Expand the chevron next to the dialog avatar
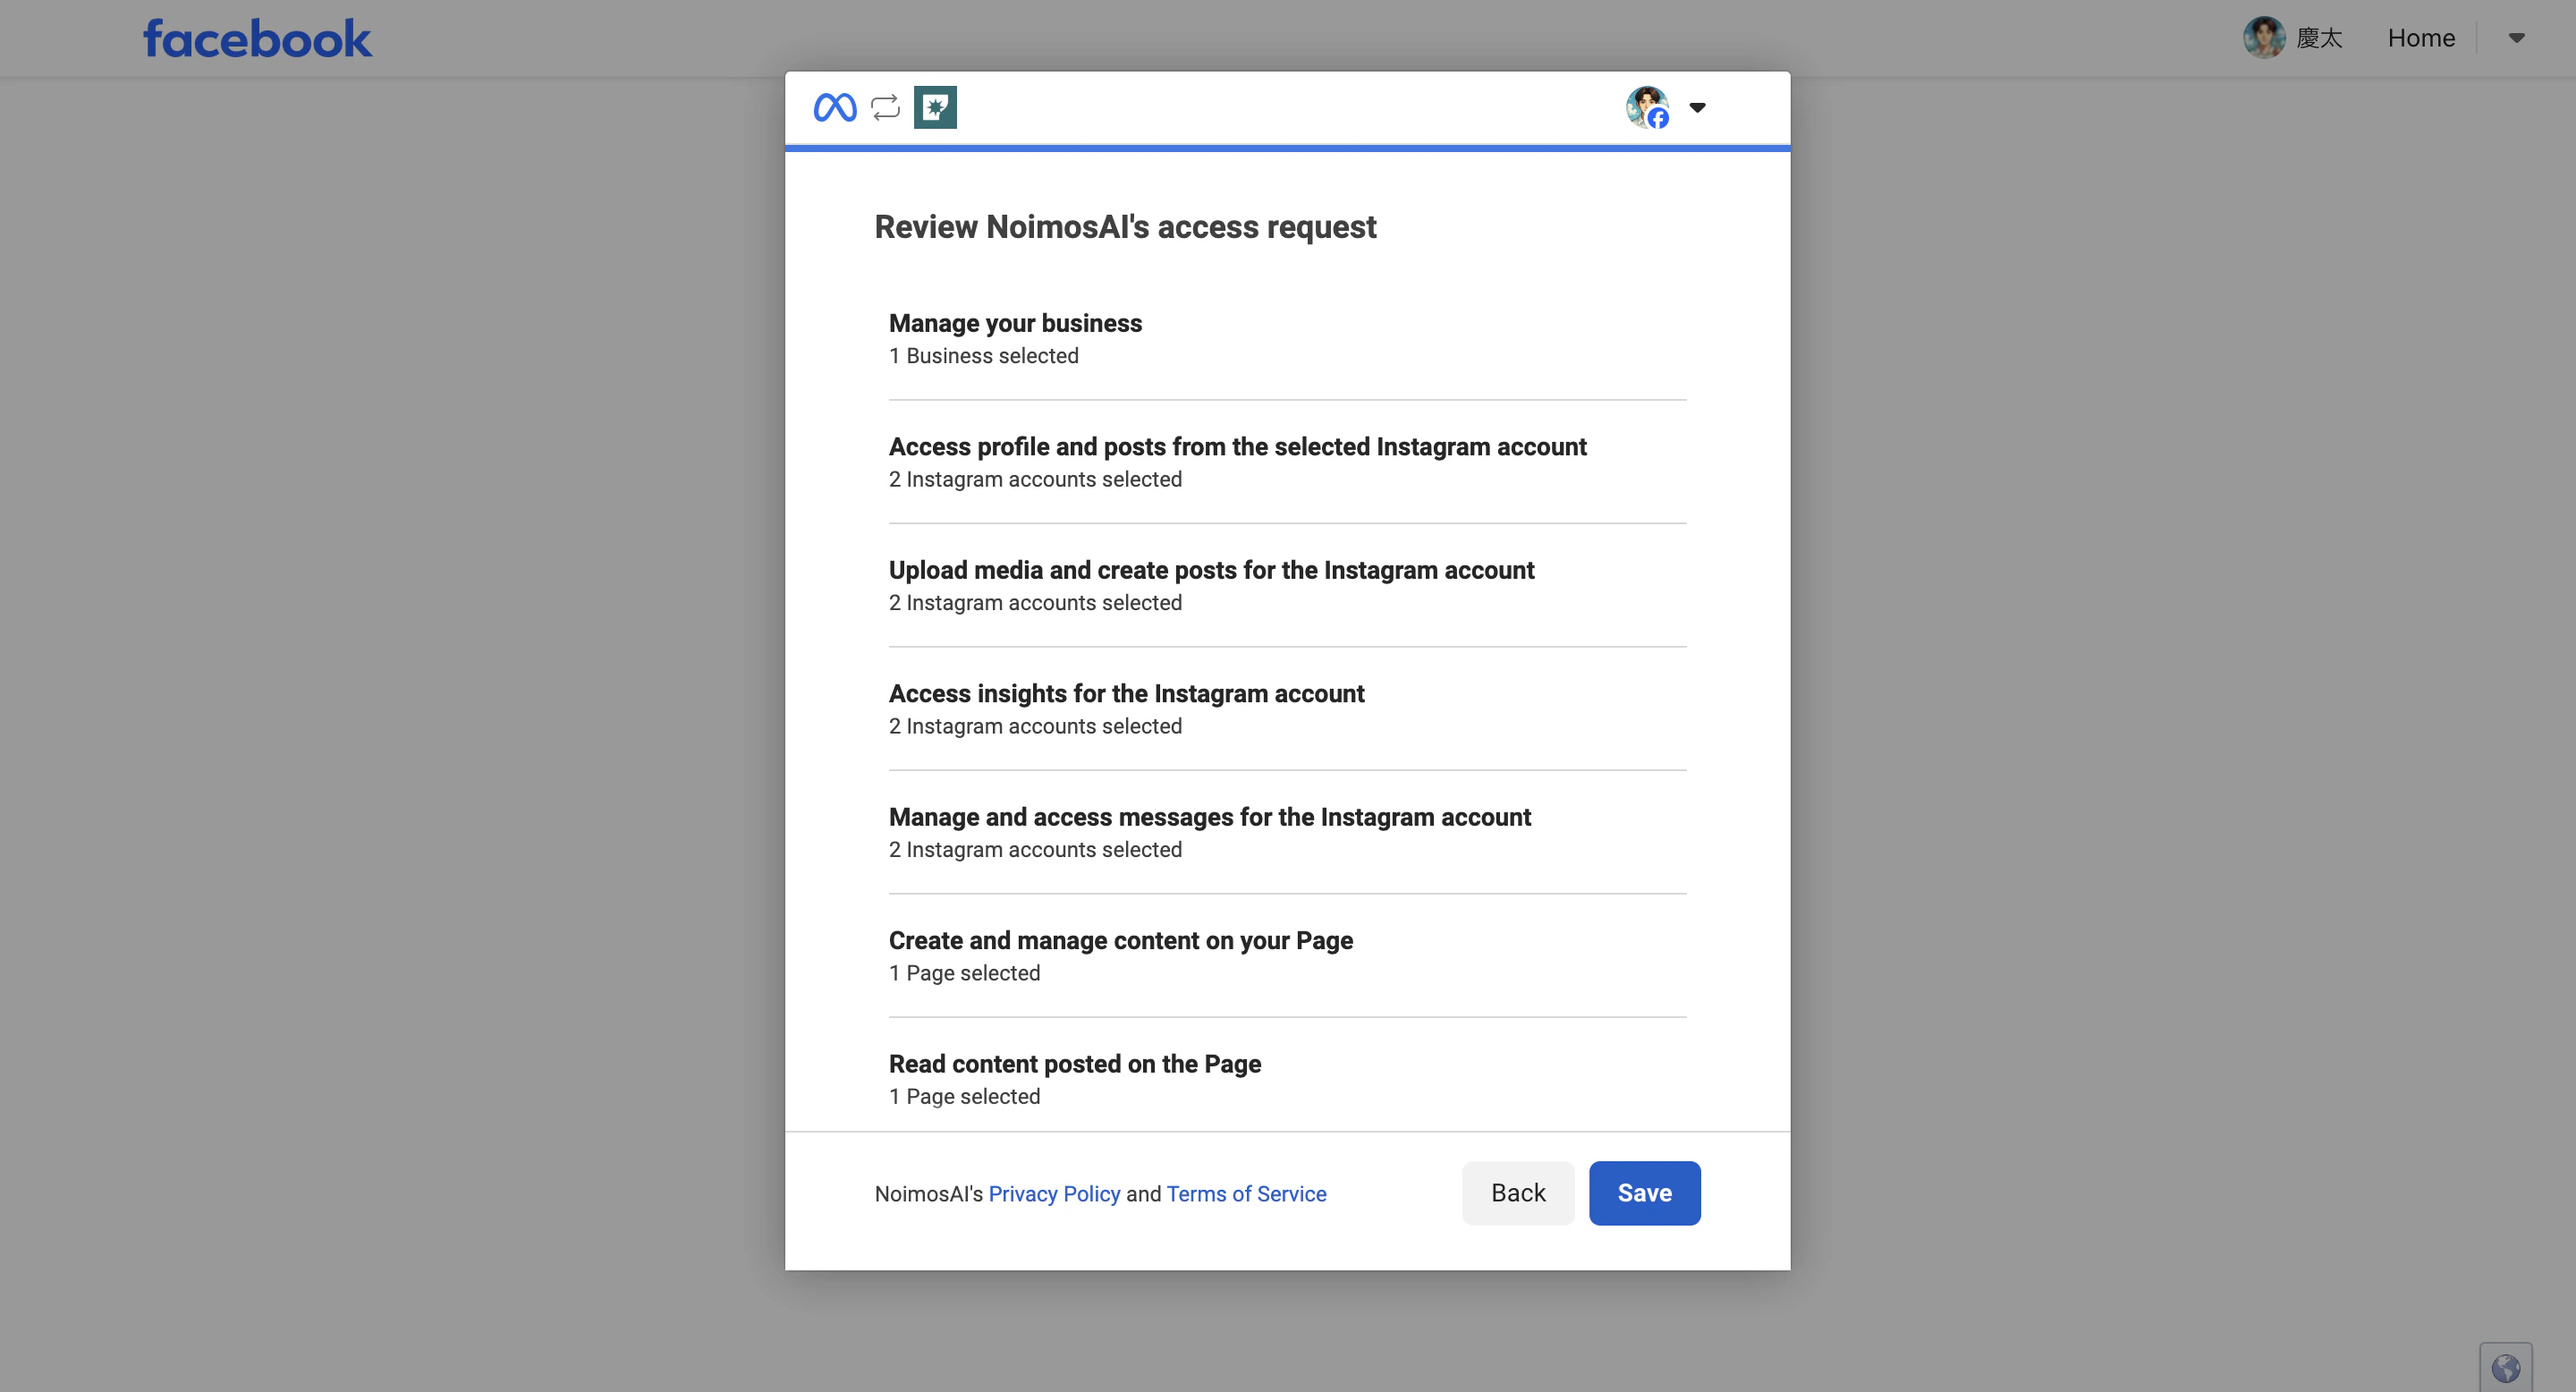2576x1392 pixels. tap(1698, 108)
